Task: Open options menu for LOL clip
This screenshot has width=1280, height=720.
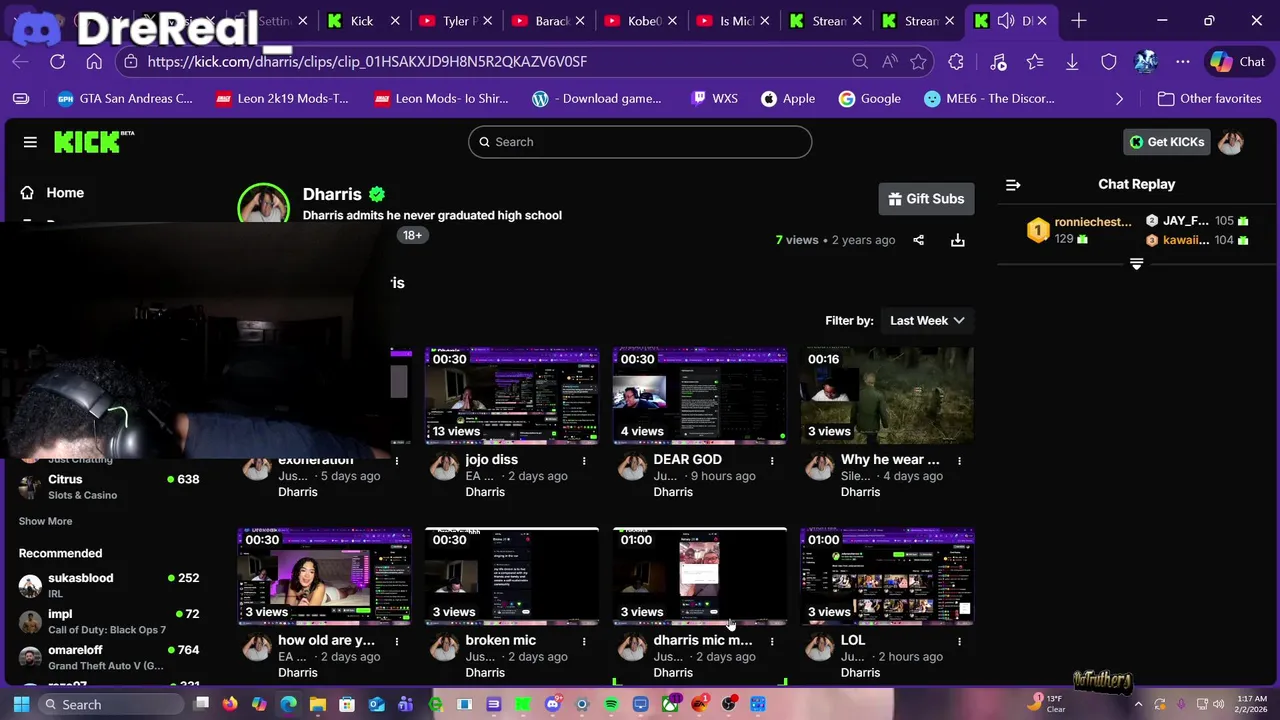Action: coord(959,641)
